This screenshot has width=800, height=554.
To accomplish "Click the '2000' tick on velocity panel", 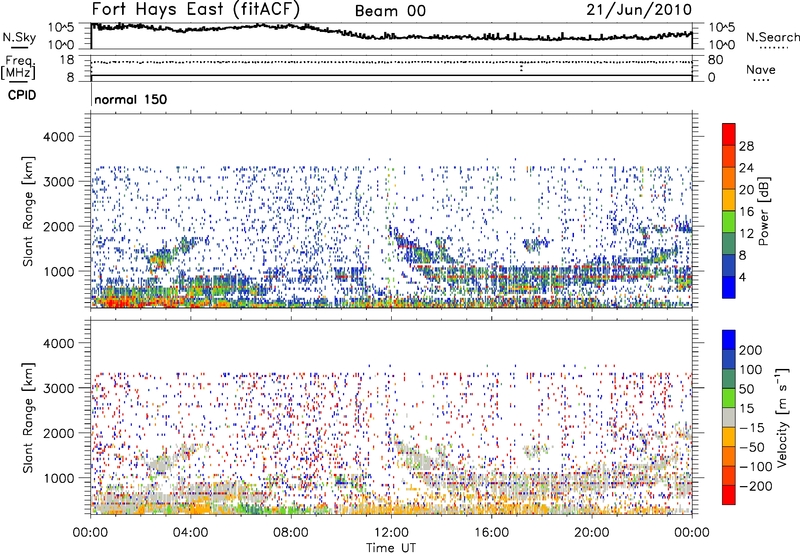I will point(58,433).
